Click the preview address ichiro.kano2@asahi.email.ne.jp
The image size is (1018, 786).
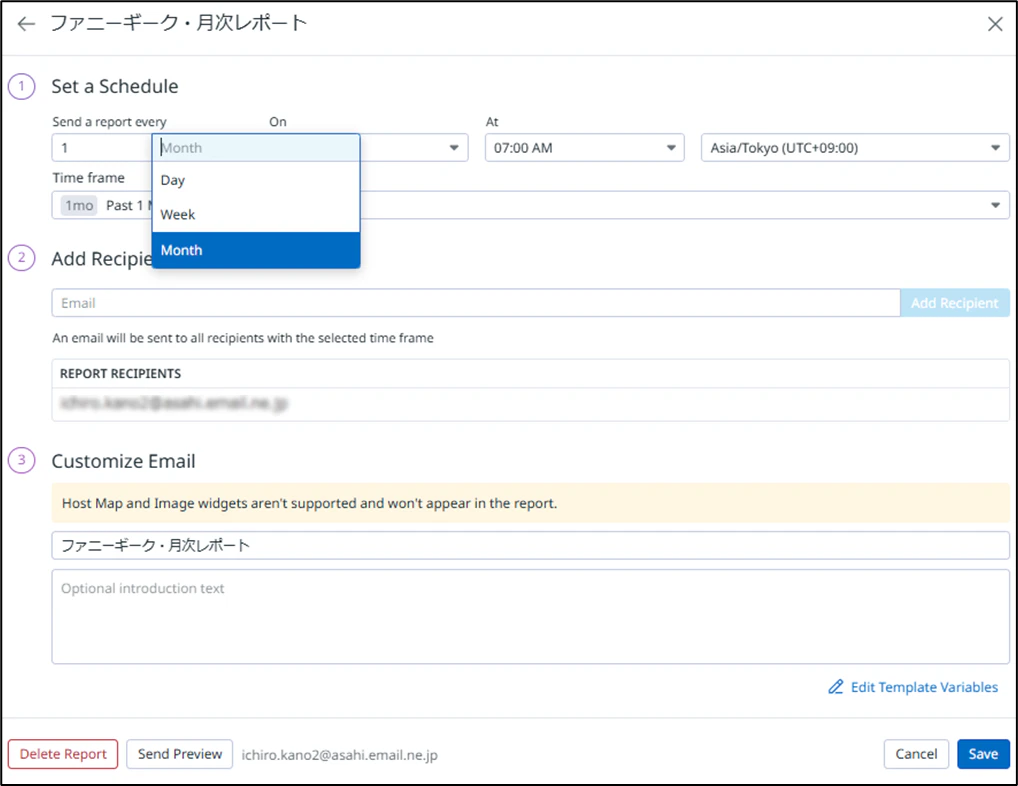(340, 755)
